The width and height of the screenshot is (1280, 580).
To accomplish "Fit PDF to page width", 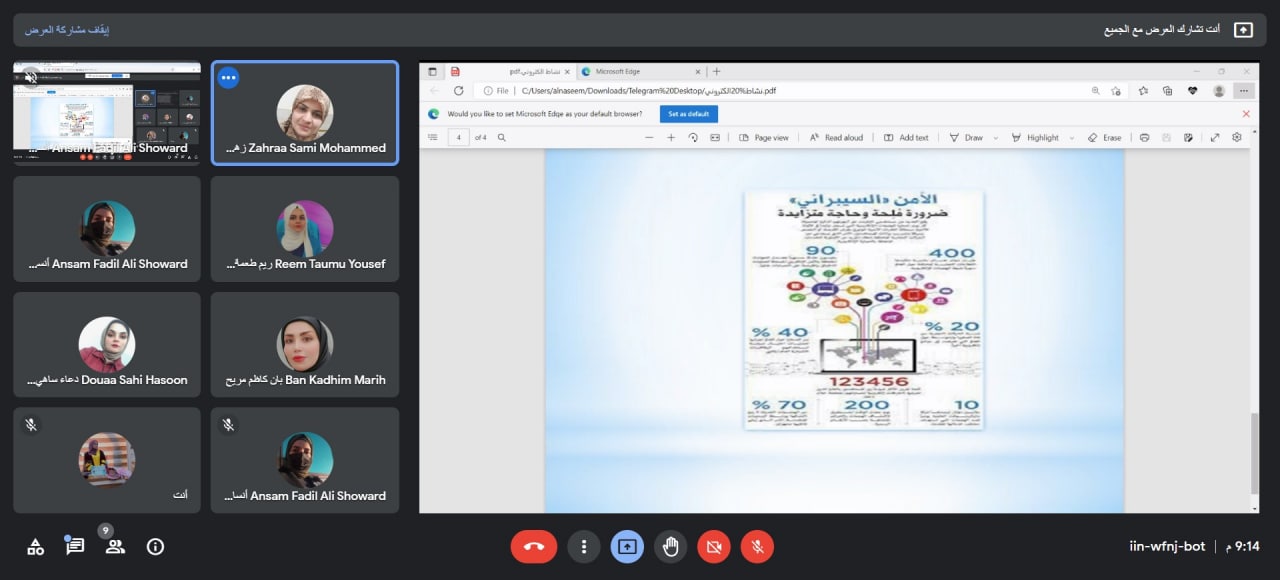I will tap(715, 137).
